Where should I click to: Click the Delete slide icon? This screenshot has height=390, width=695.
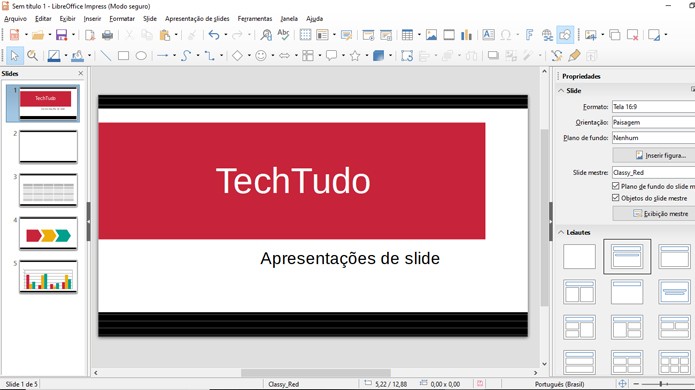point(633,35)
